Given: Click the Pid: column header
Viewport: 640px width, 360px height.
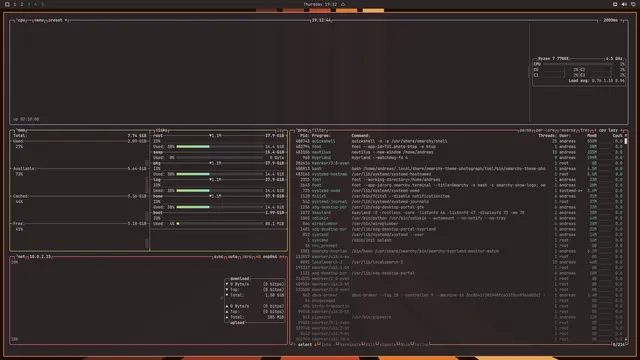Looking at the screenshot, I should click(304, 136).
